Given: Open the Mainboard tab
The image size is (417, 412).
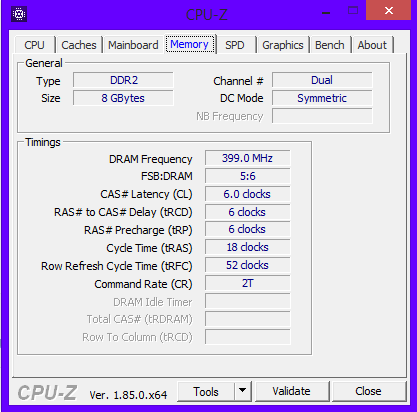Looking at the screenshot, I should click(133, 45).
